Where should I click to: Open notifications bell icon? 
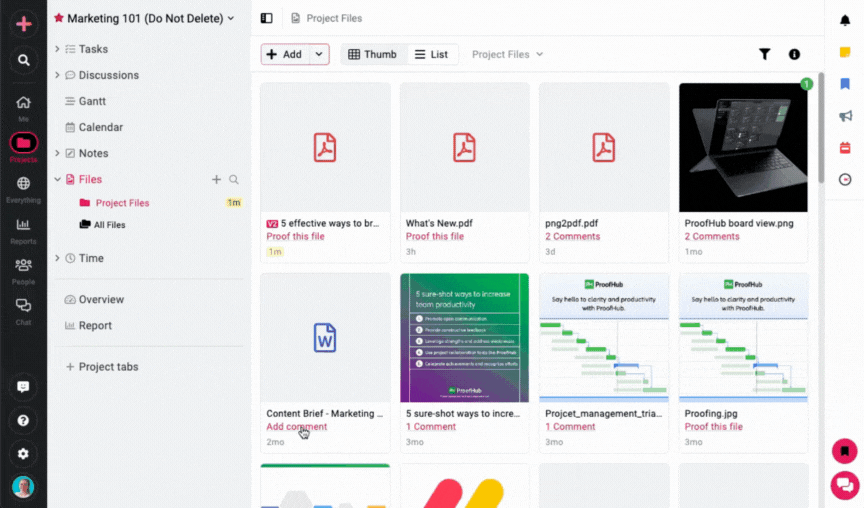pos(845,20)
